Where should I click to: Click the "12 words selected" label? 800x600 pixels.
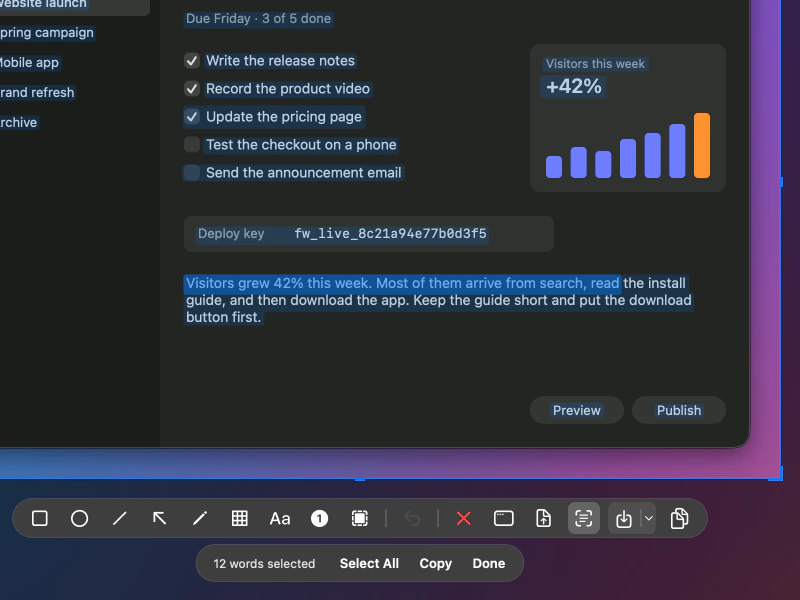point(264,563)
